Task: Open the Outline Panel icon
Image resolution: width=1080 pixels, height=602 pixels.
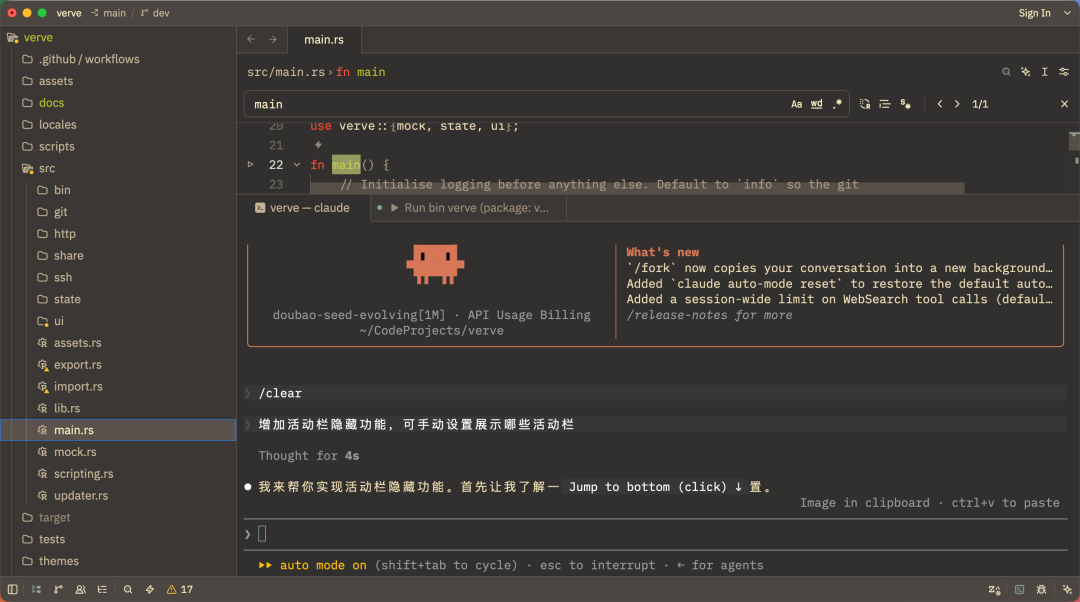Action: click(x=103, y=590)
